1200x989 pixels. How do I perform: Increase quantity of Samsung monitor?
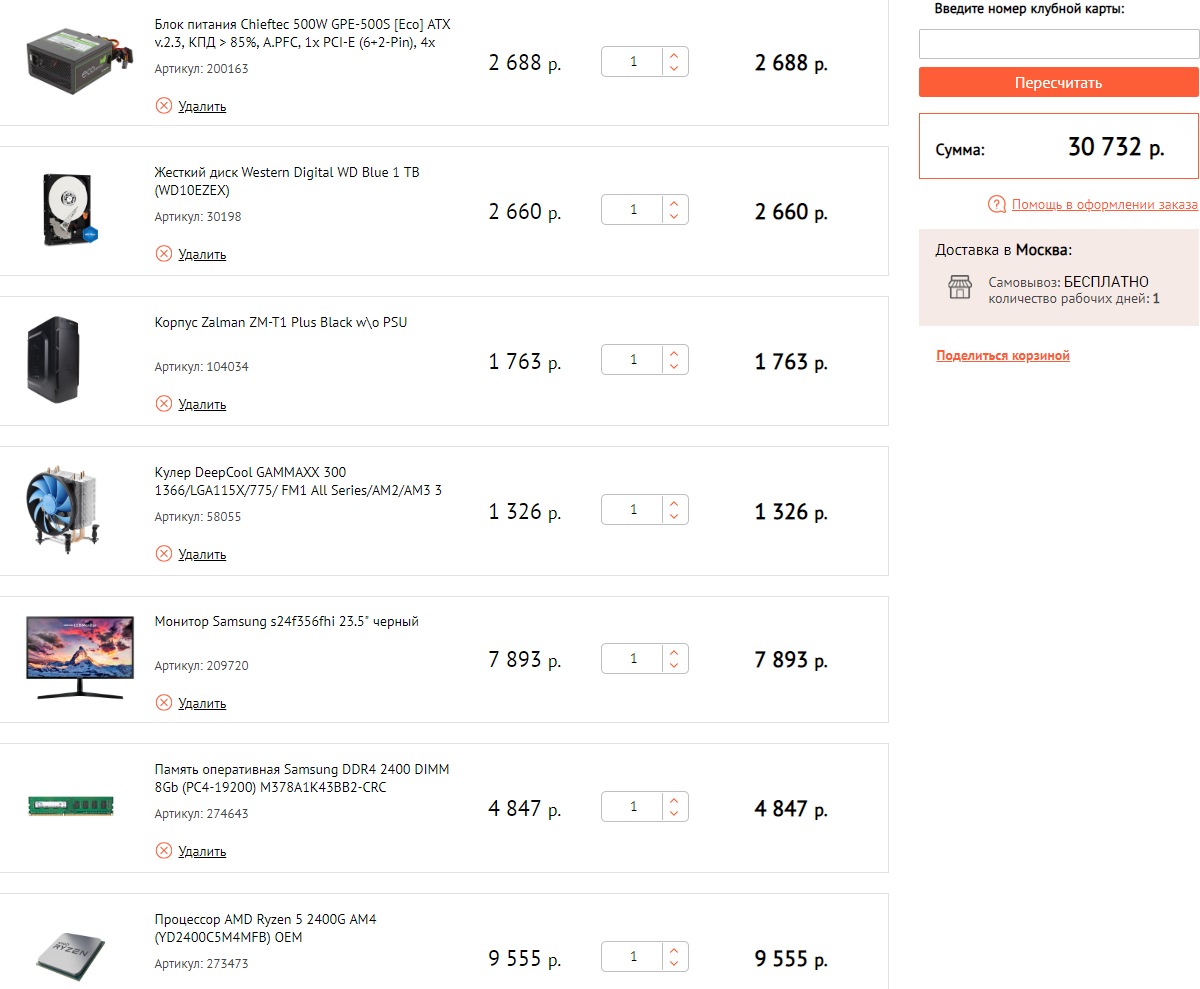(x=674, y=653)
